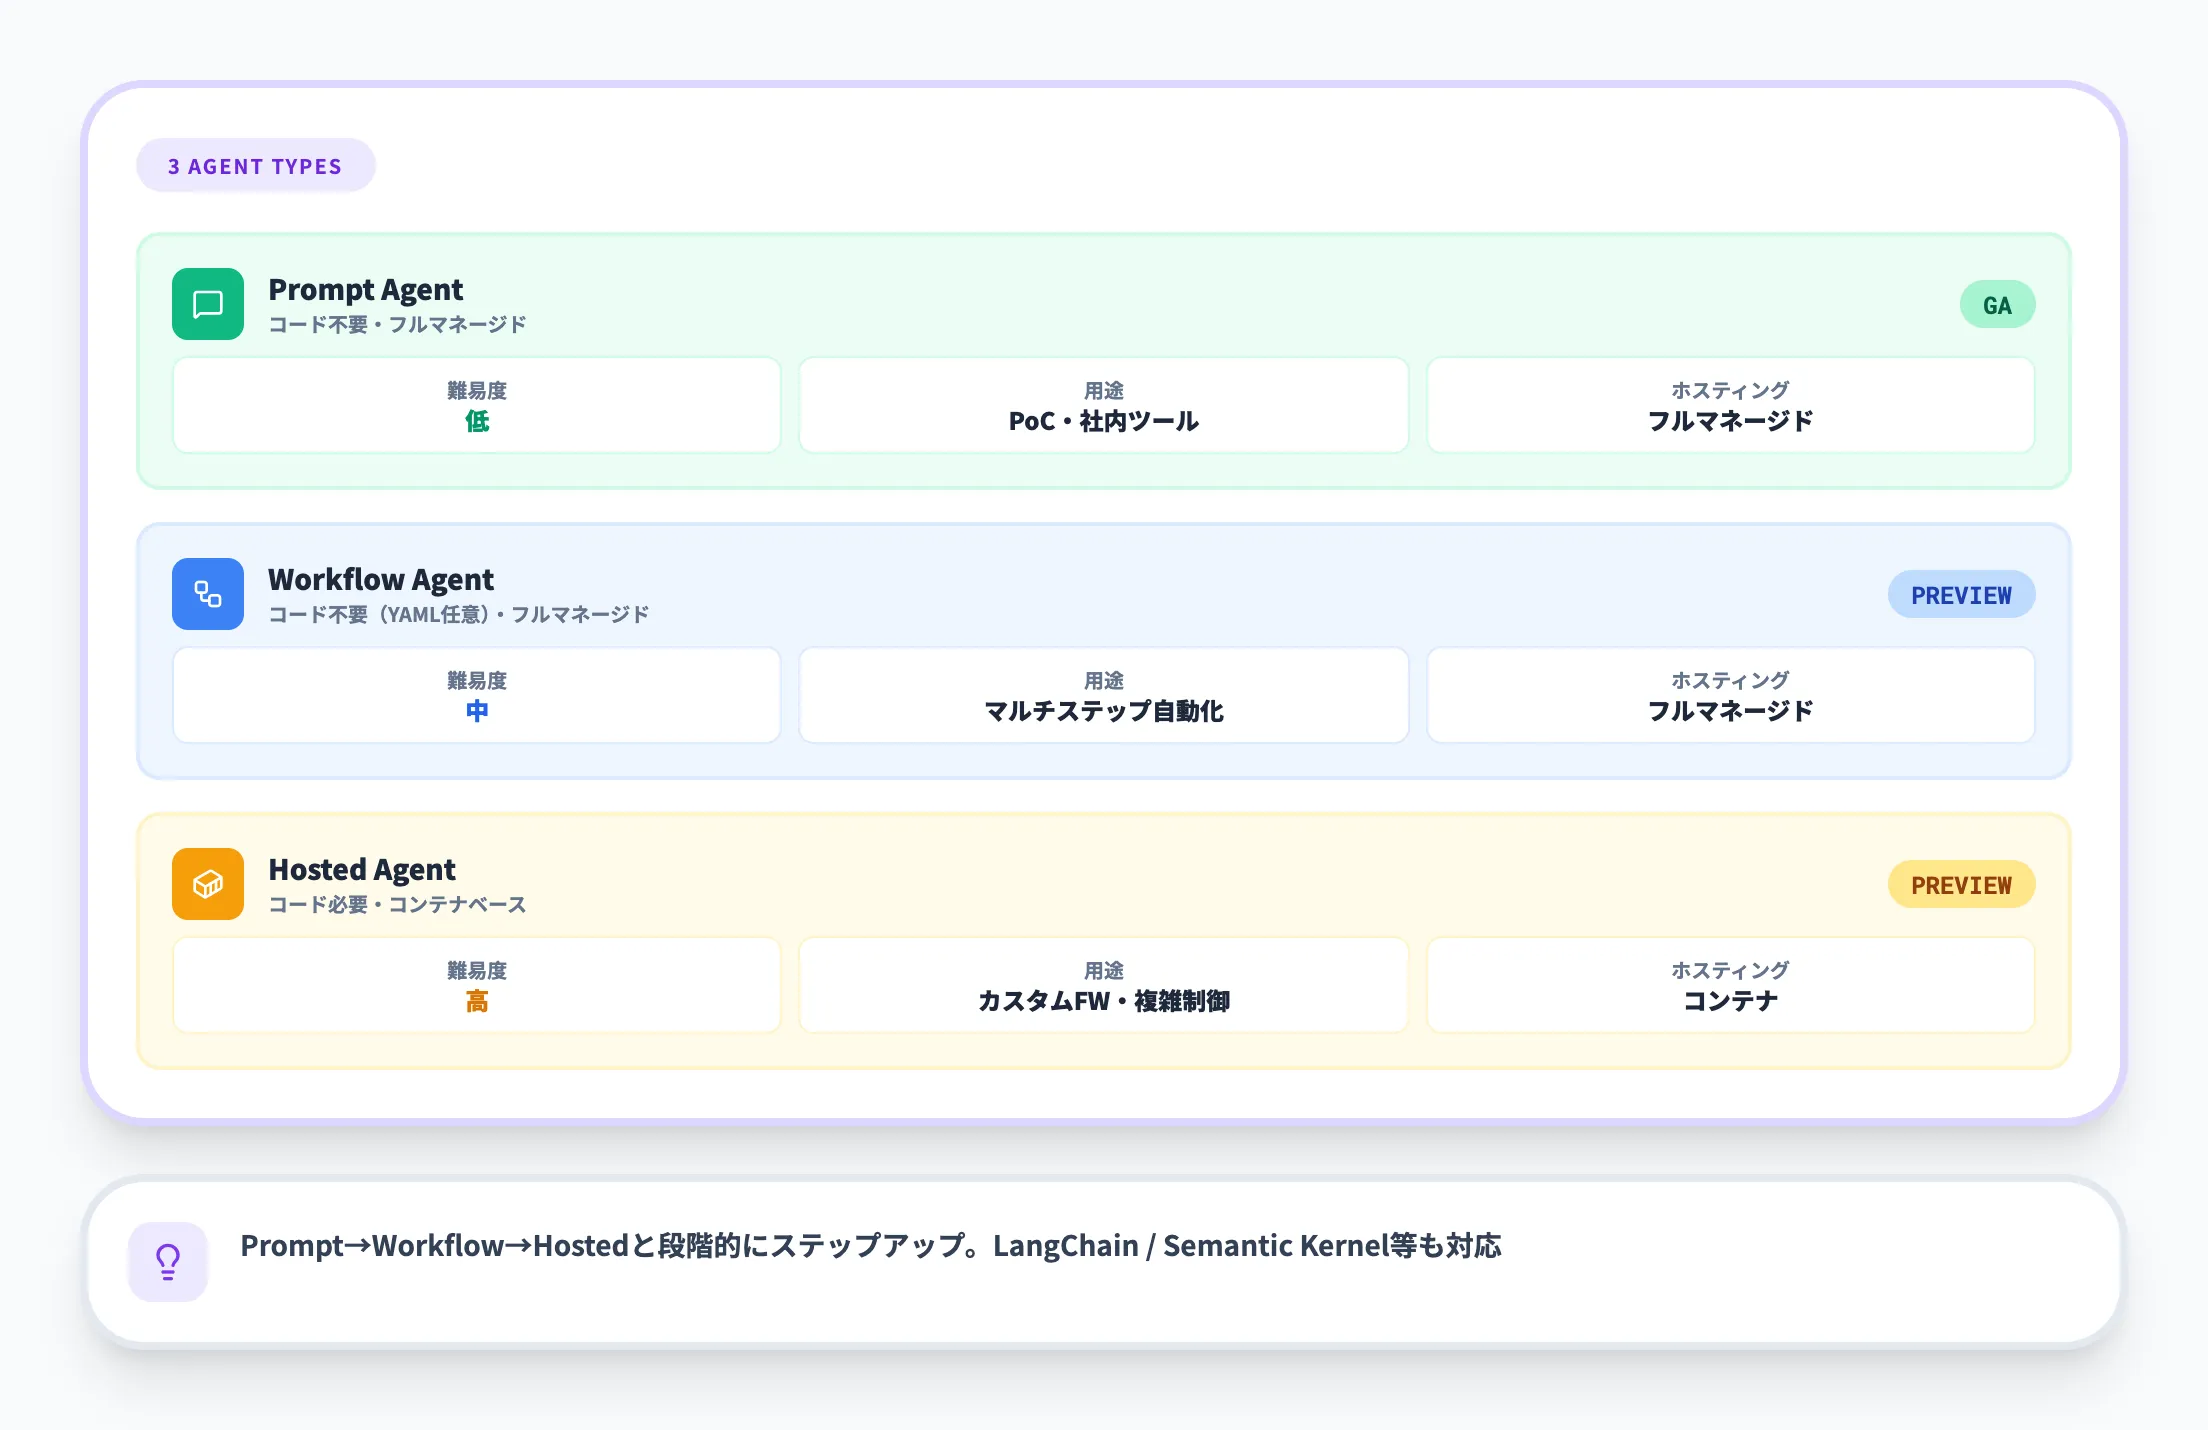Click Prompt Agent difficulty card showing 低

(x=477, y=406)
